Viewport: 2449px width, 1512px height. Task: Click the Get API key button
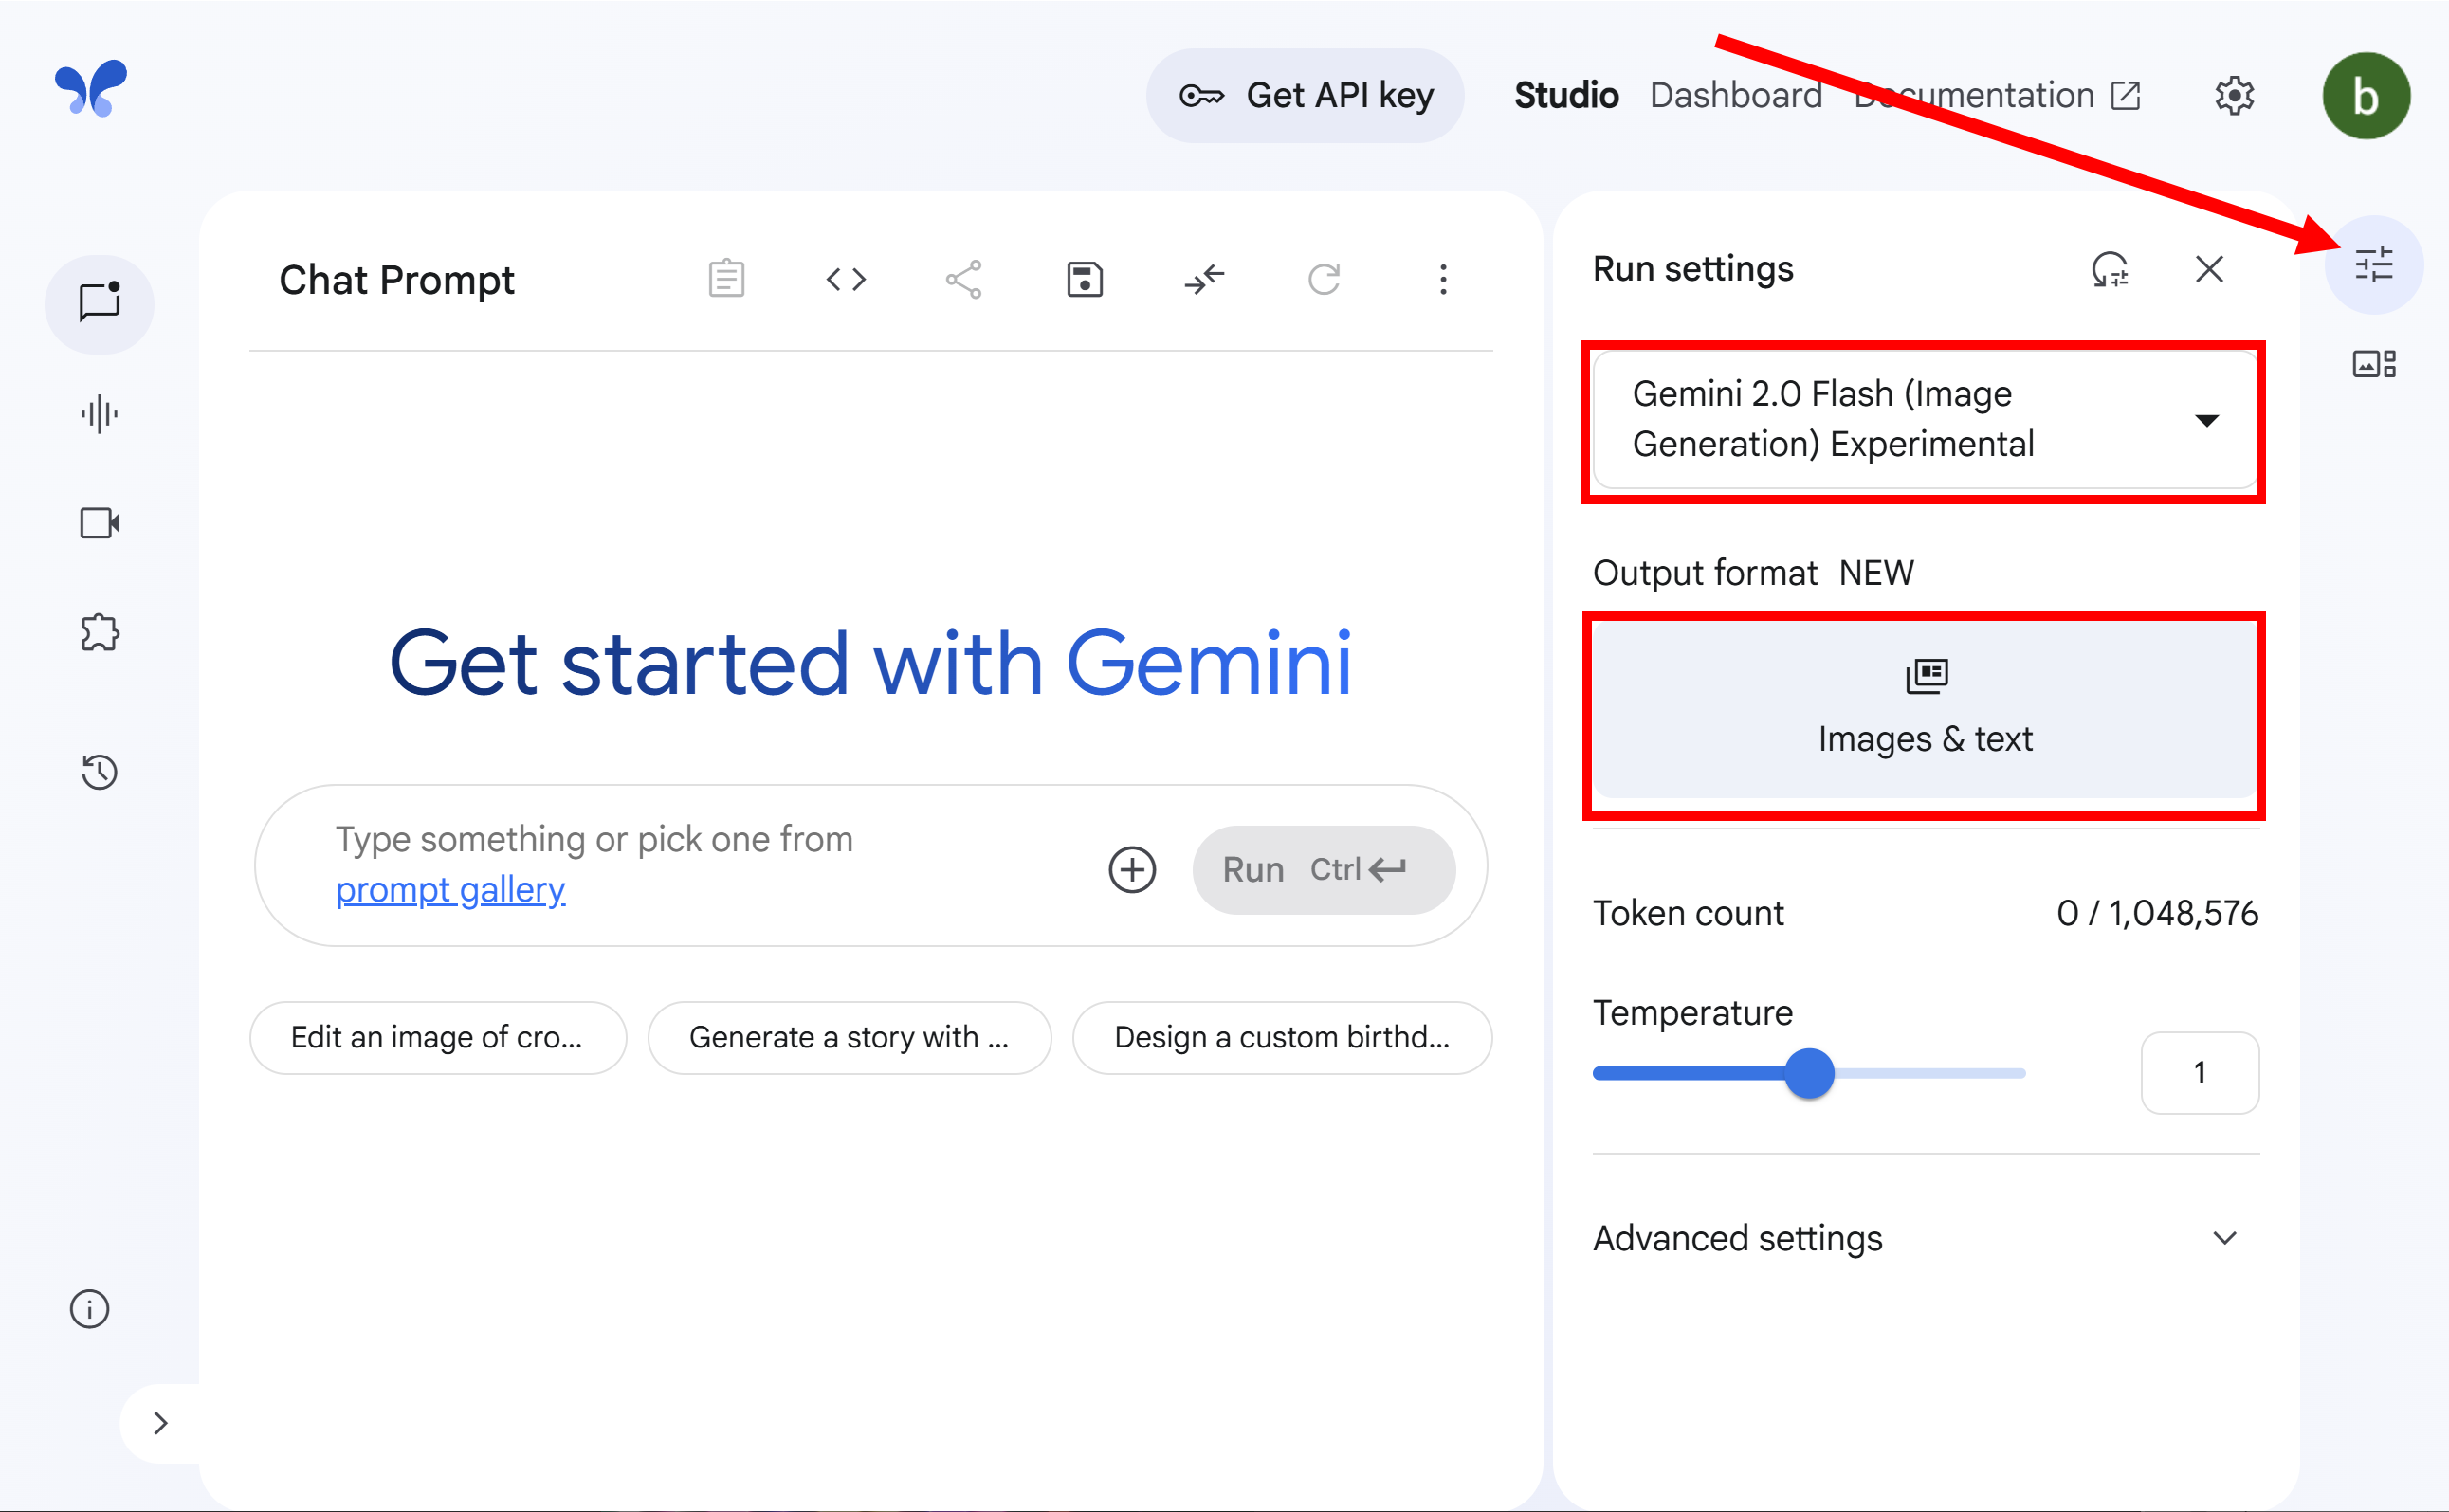1305,95
